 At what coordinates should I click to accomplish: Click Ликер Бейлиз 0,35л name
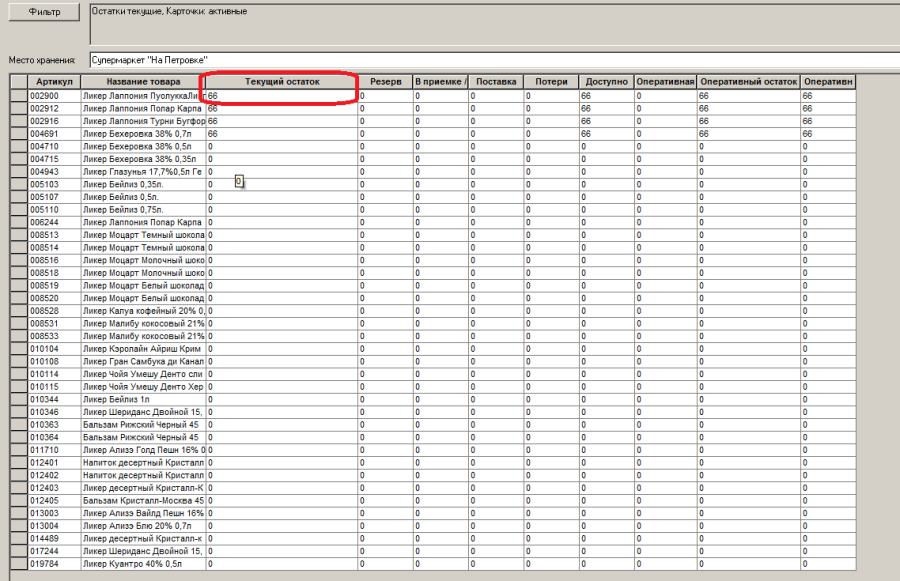[143, 184]
